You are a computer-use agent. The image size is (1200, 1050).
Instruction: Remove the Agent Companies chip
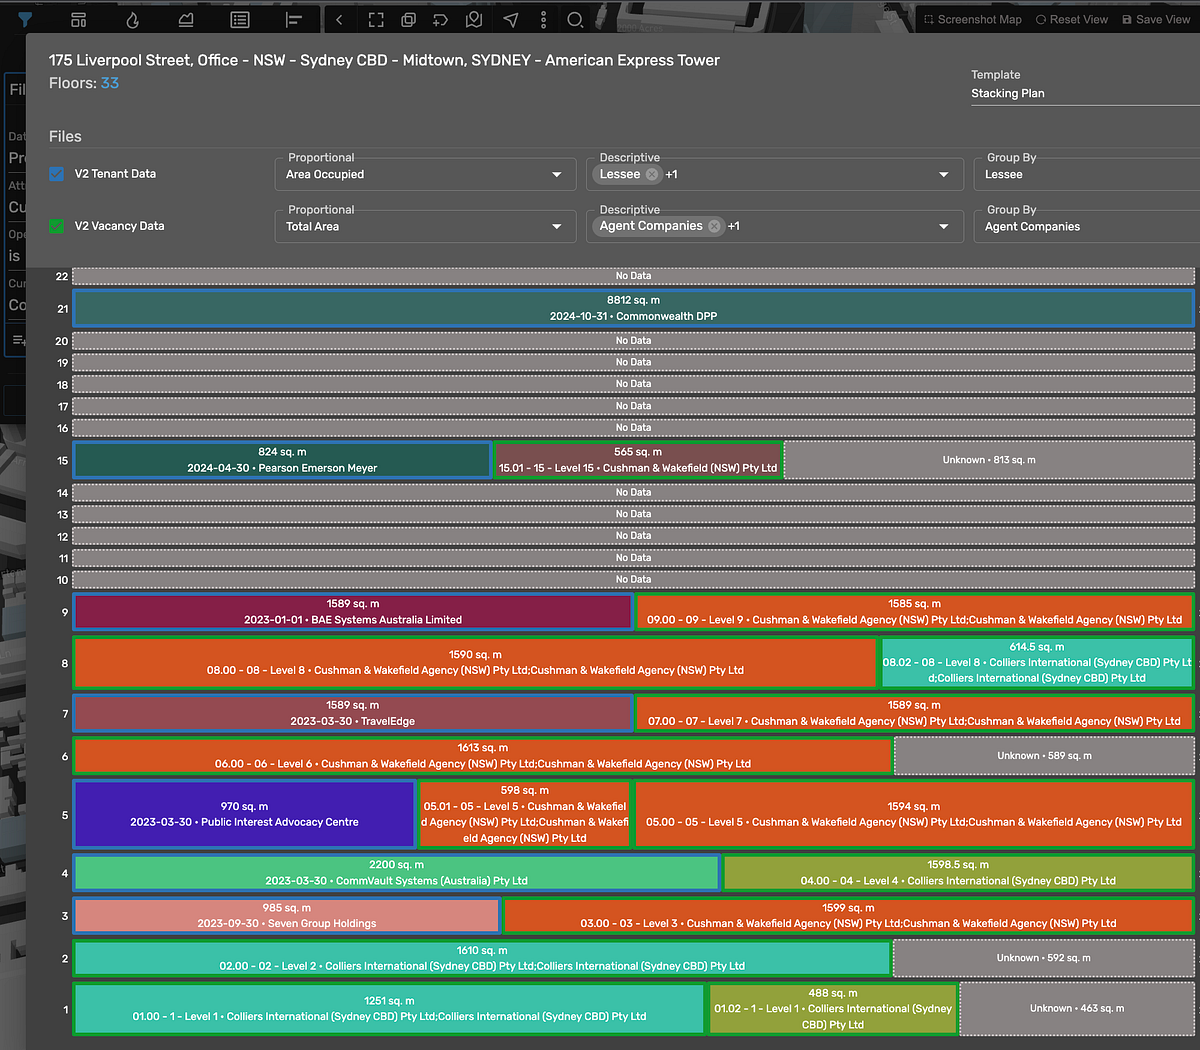tap(714, 226)
